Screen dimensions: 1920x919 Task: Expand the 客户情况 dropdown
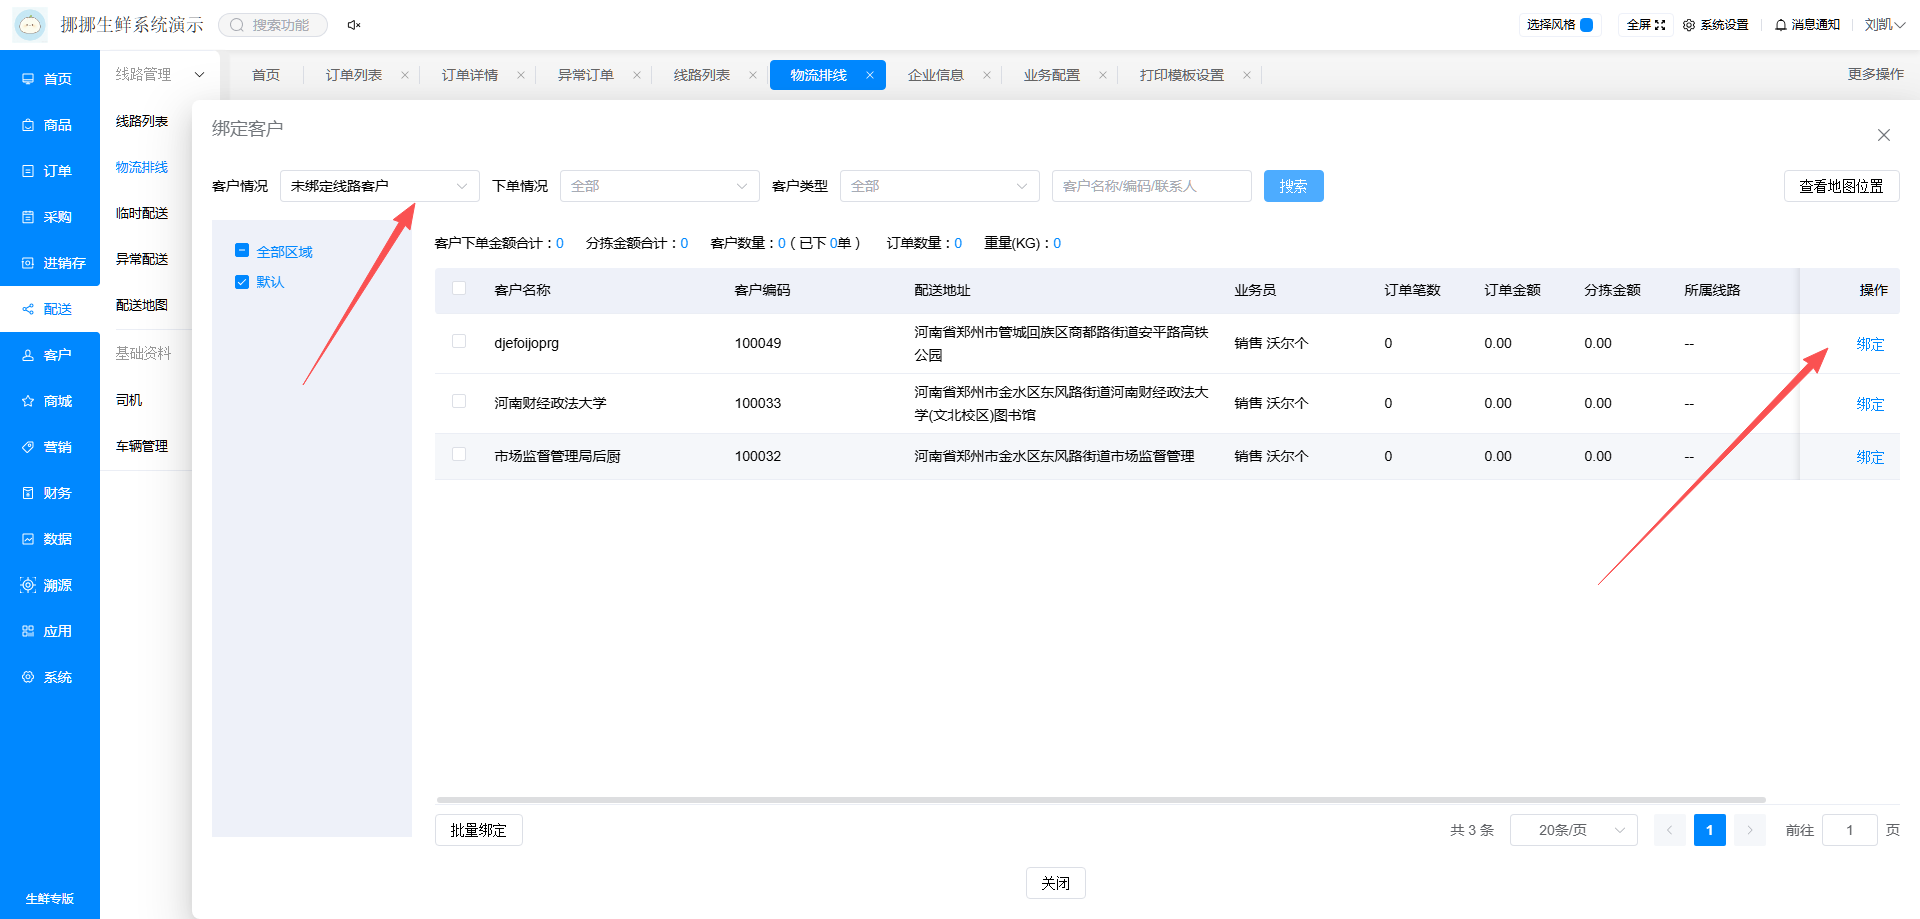(x=380, y=186)
